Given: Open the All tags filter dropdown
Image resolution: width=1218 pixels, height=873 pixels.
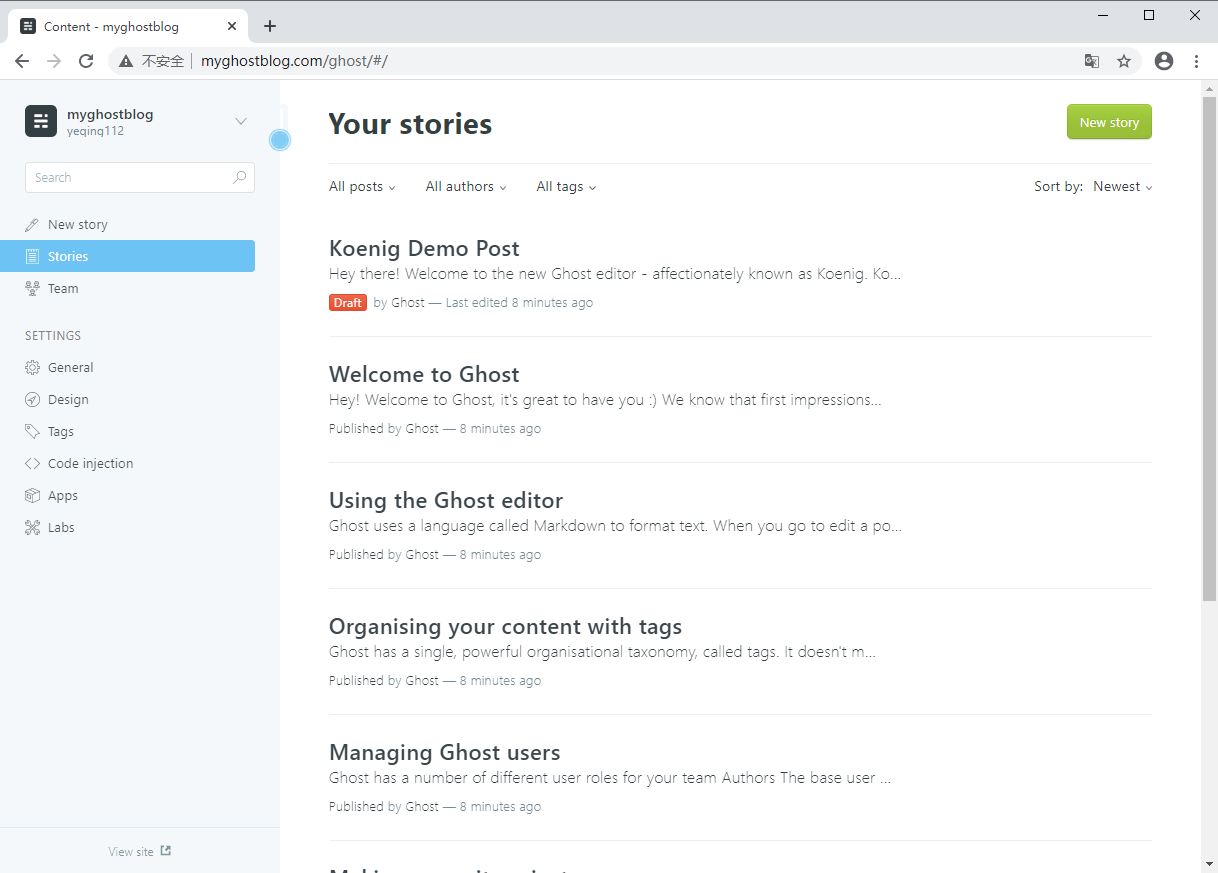Looking at the screenshot, I should tap(566, 187).
